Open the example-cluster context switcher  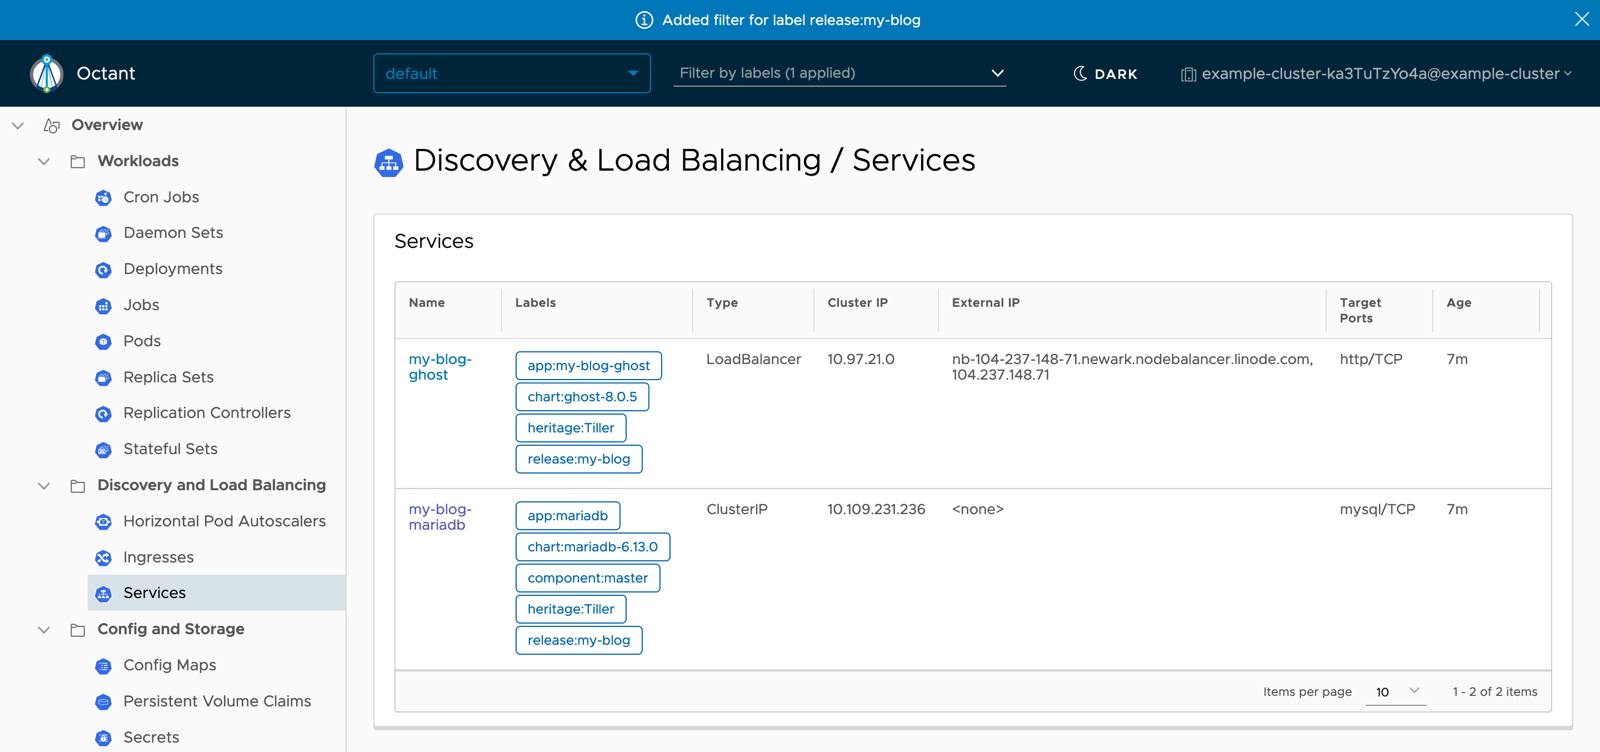click(x=1376, y=74)
